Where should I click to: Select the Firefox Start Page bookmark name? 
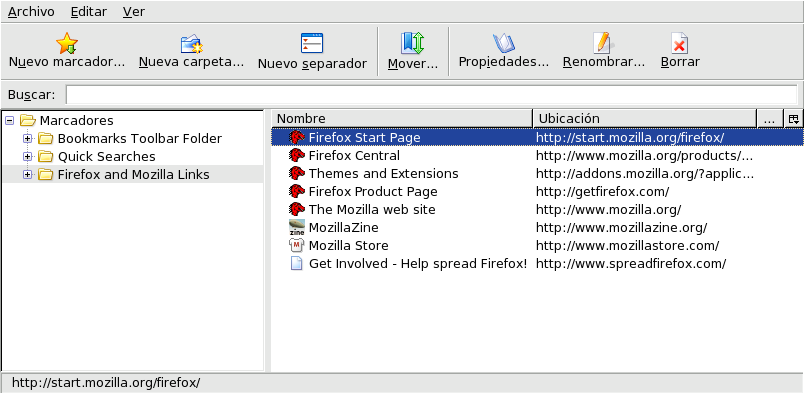point(364,137)
